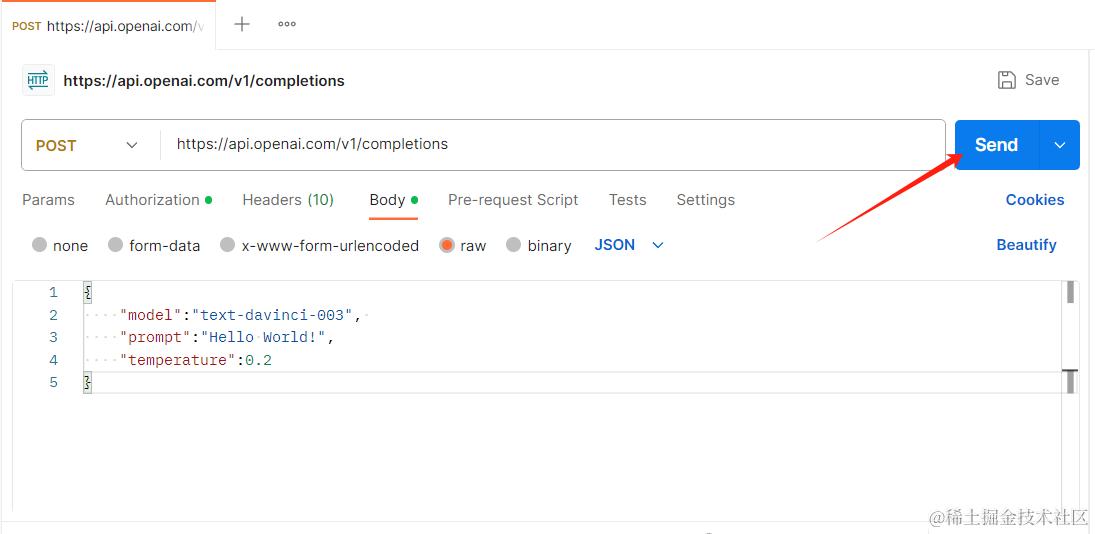Click the Send button

click(x=997, y=144)
